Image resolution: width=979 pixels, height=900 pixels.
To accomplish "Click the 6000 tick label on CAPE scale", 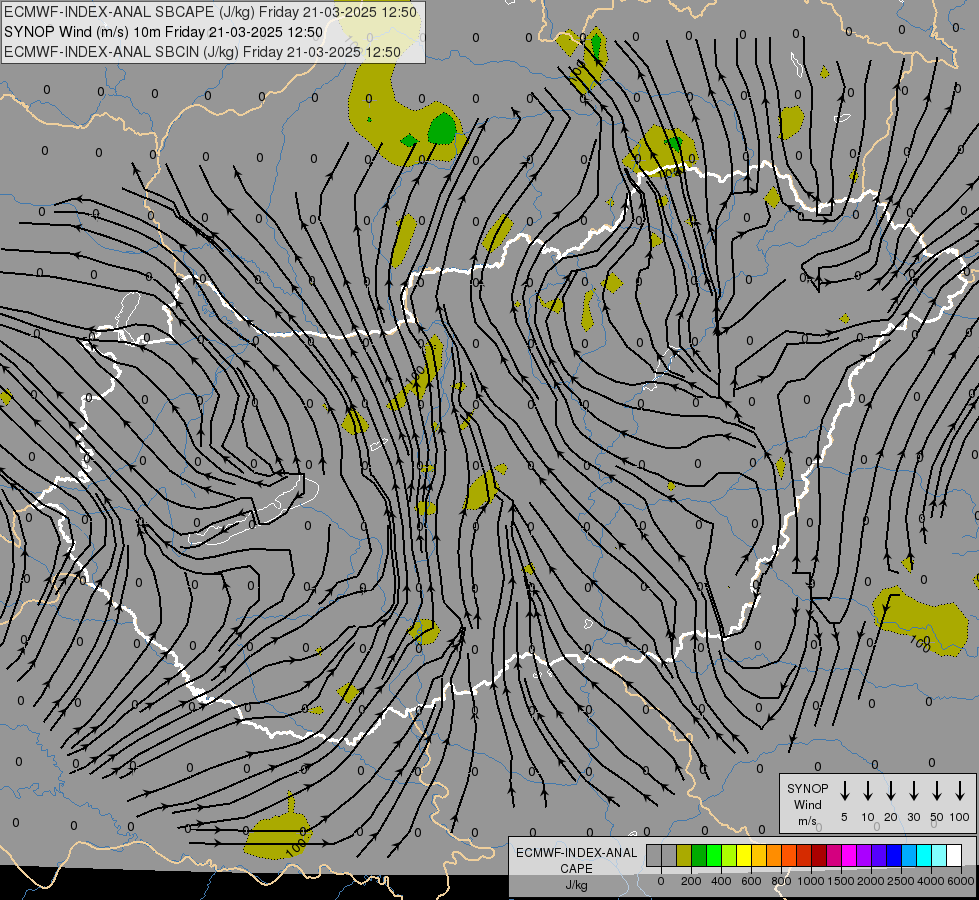I will pos(961,881).
